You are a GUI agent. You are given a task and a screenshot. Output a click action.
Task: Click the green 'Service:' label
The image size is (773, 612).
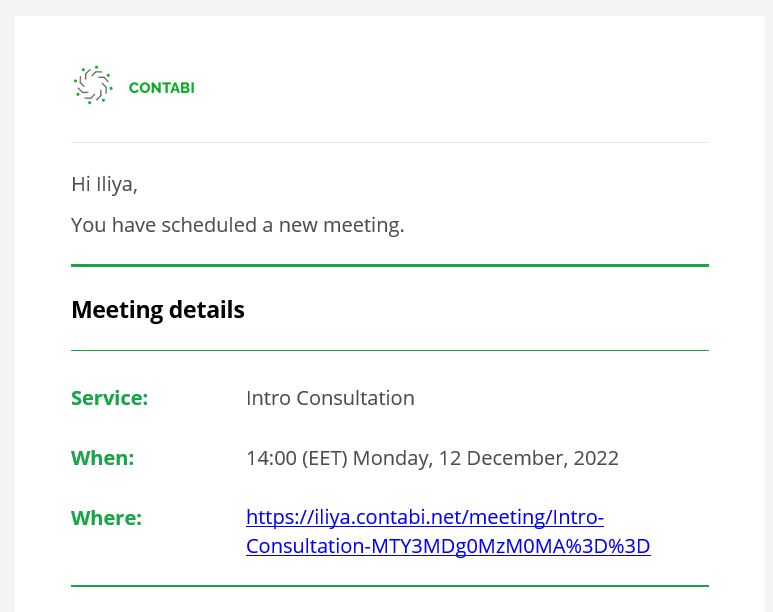coord(109,398)
